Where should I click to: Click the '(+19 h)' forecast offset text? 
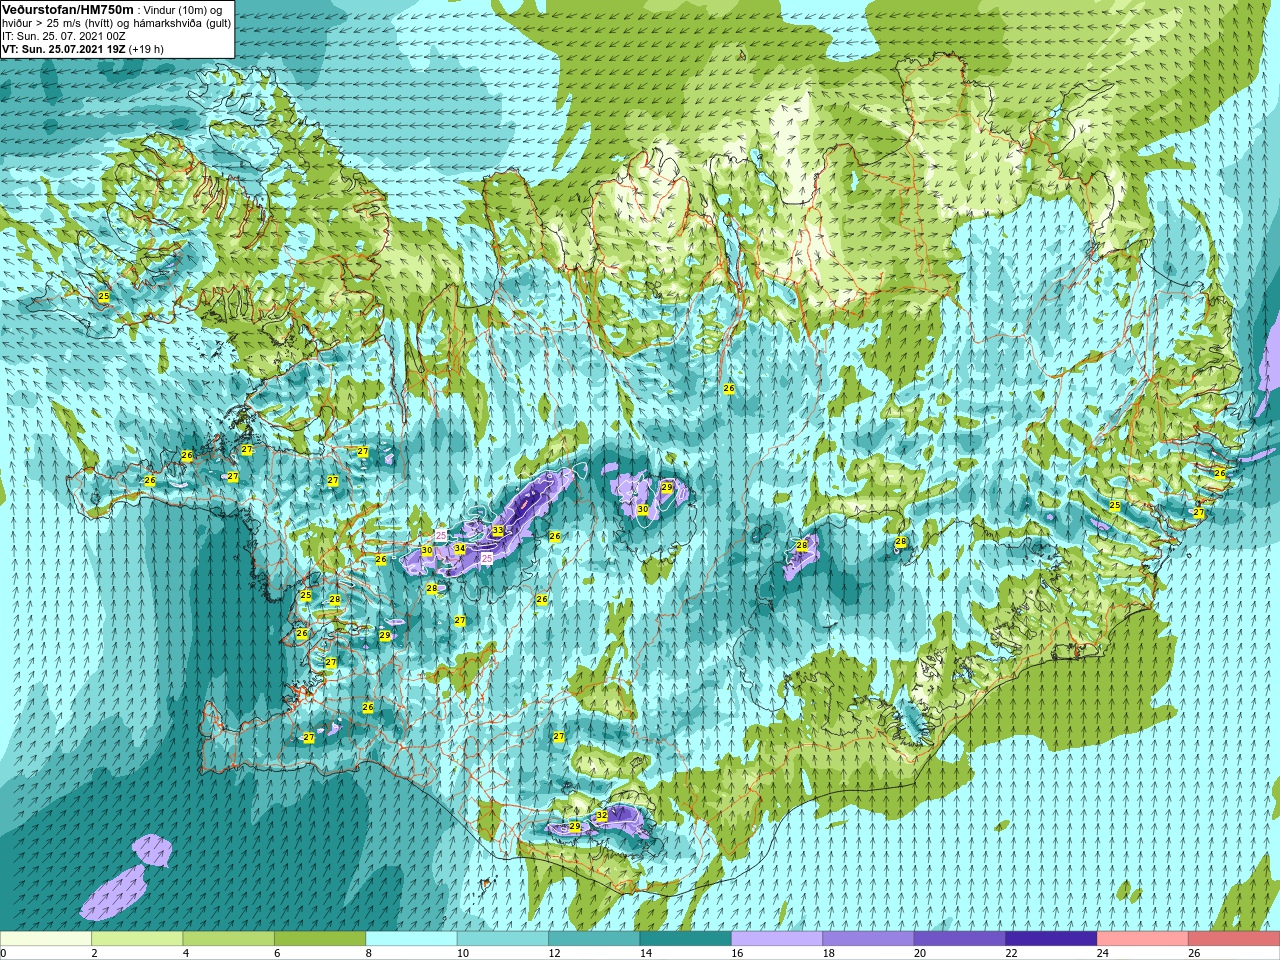tap(146, 49)
